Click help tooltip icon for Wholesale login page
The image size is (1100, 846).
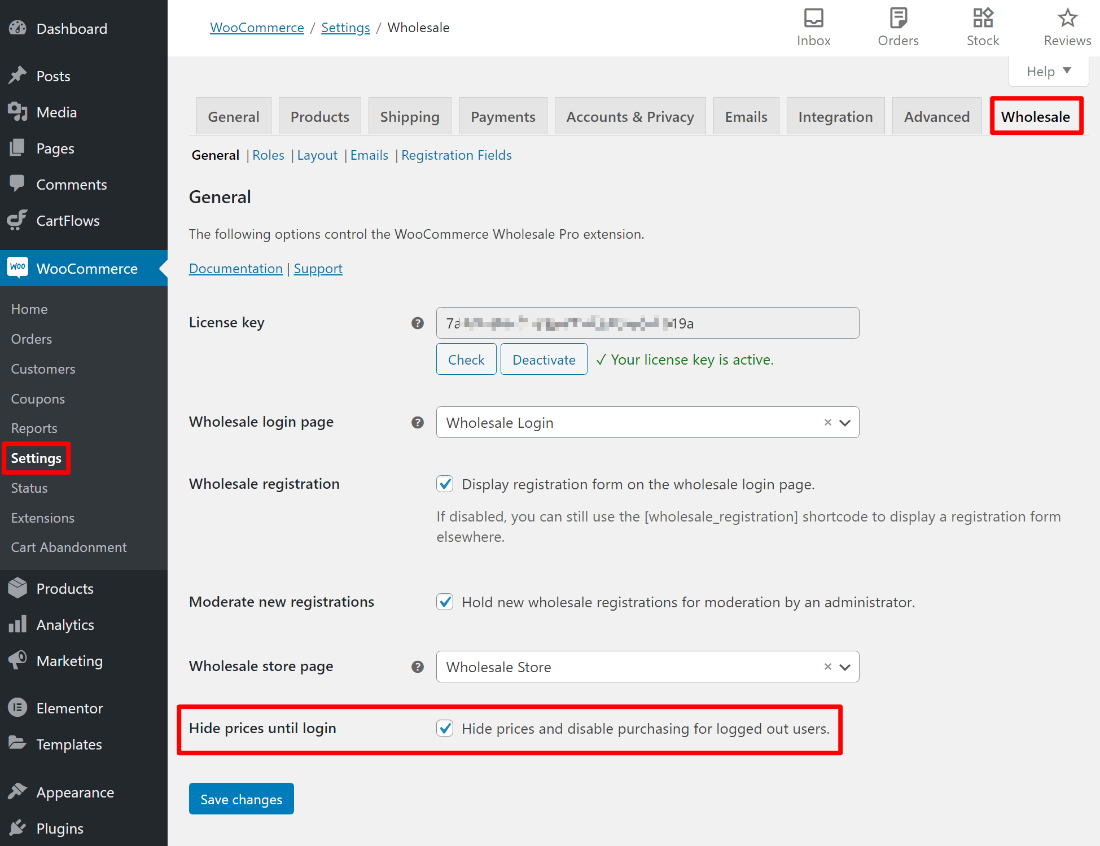pyautogui.click(x=417, y=422)
